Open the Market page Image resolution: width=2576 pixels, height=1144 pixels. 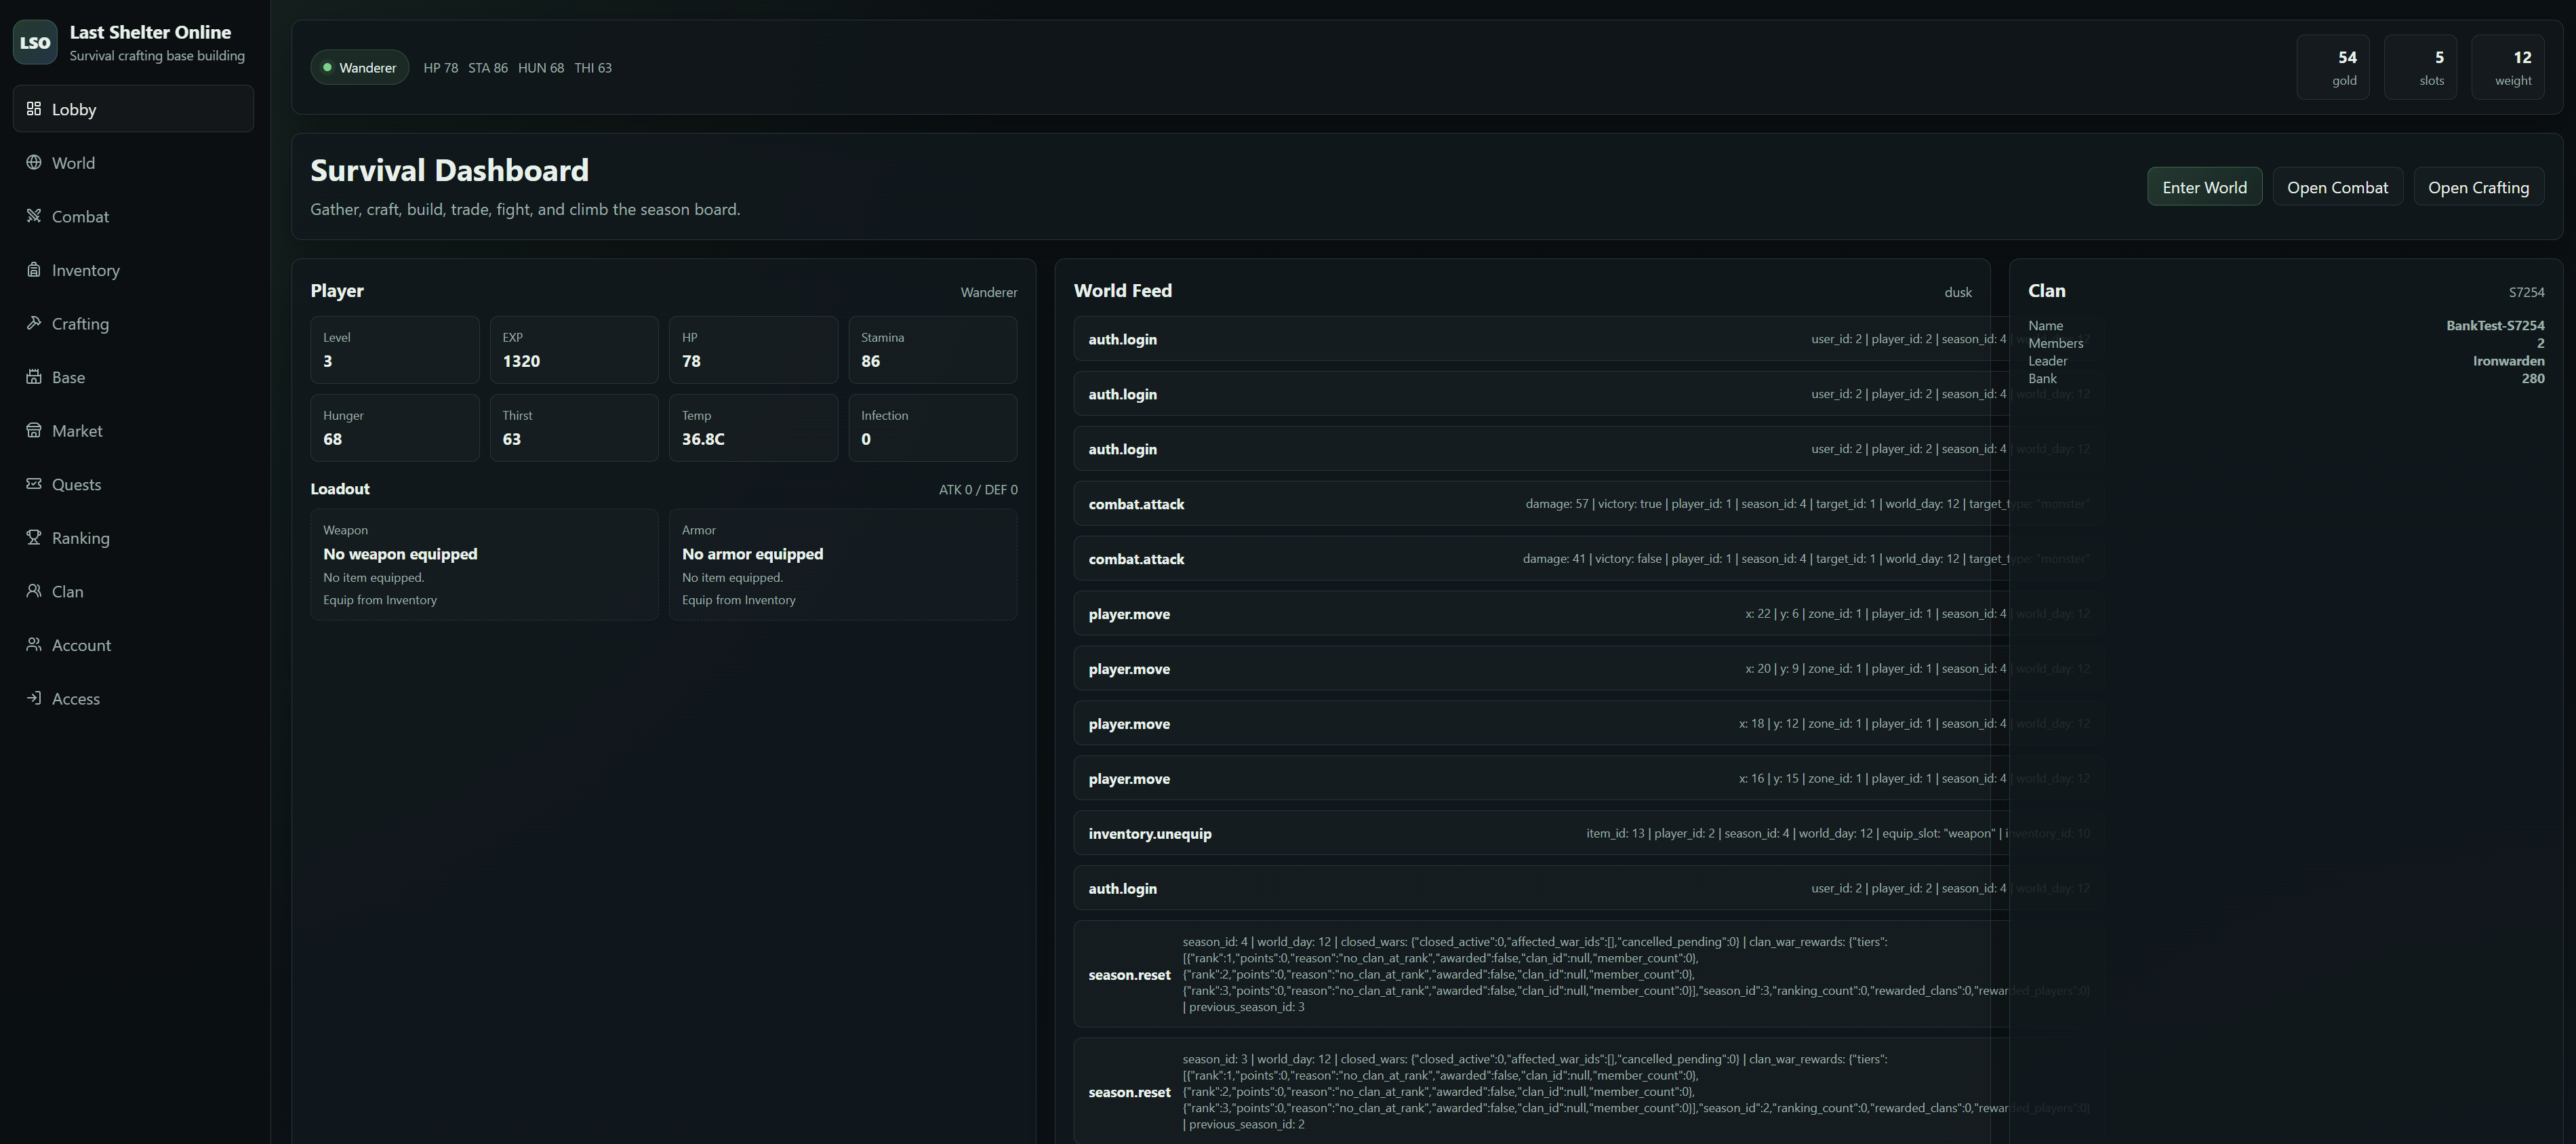click(133, 430)
